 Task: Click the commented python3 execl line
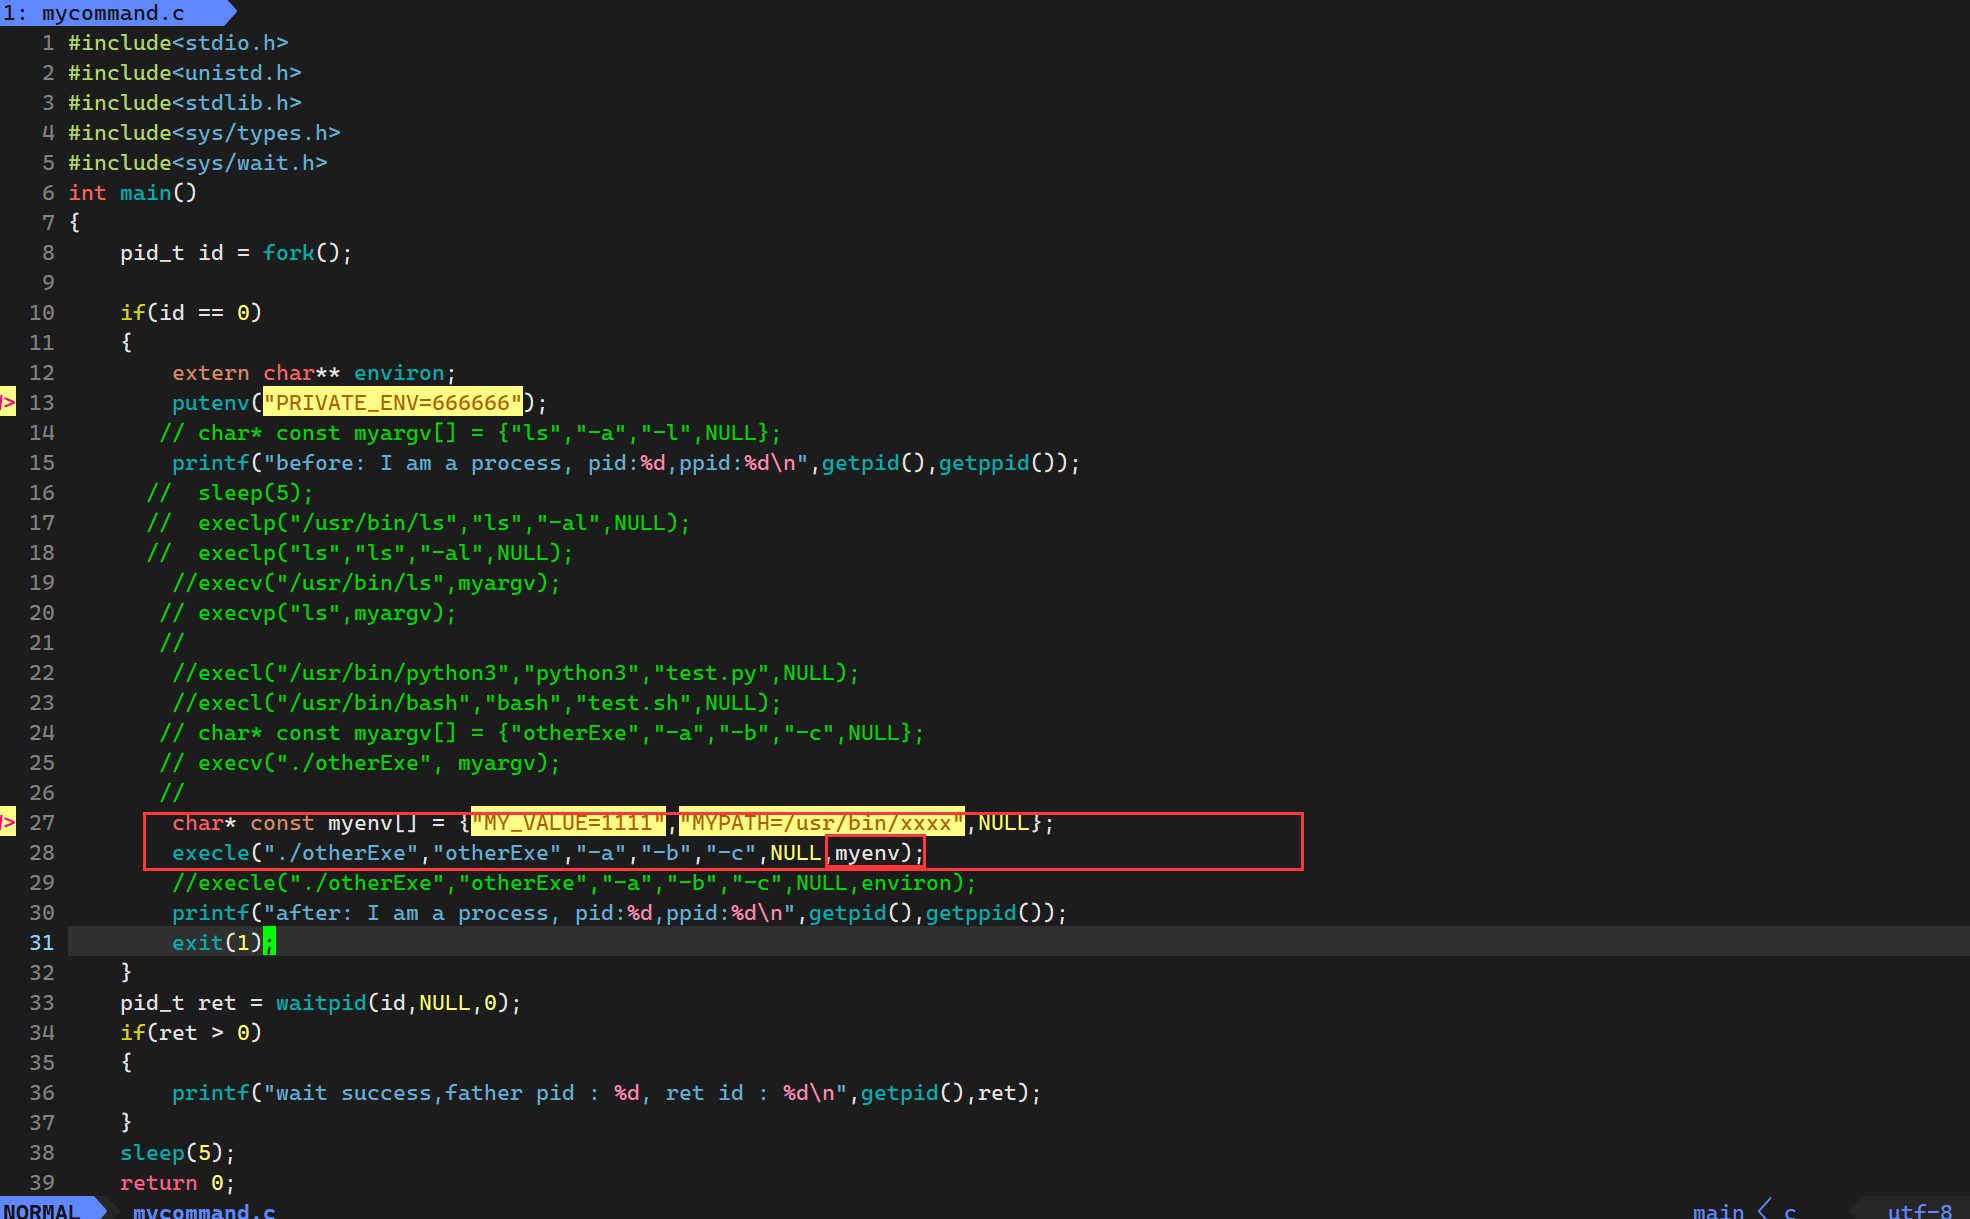[515, 673]
